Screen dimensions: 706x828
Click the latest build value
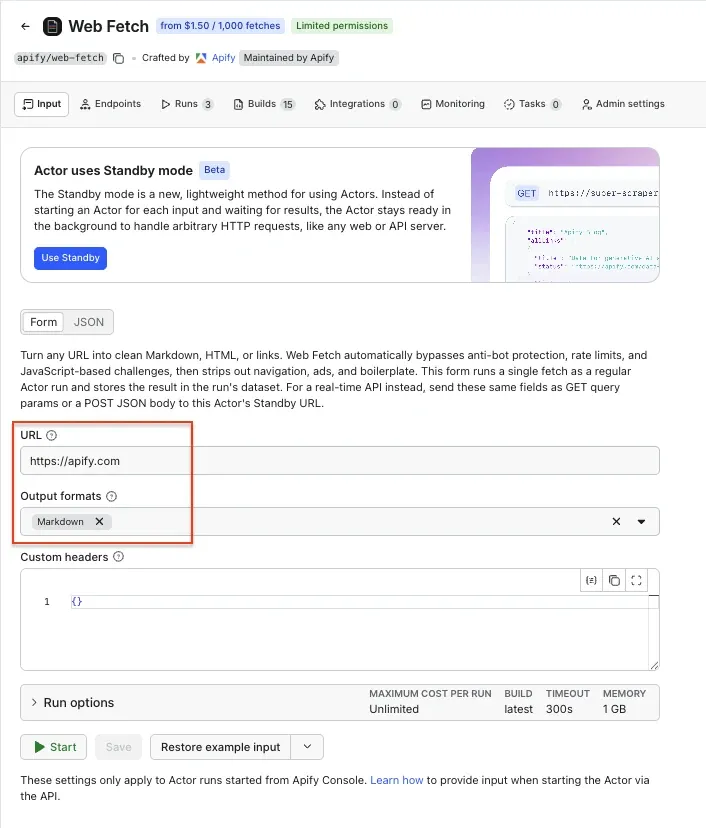[518, 709]
